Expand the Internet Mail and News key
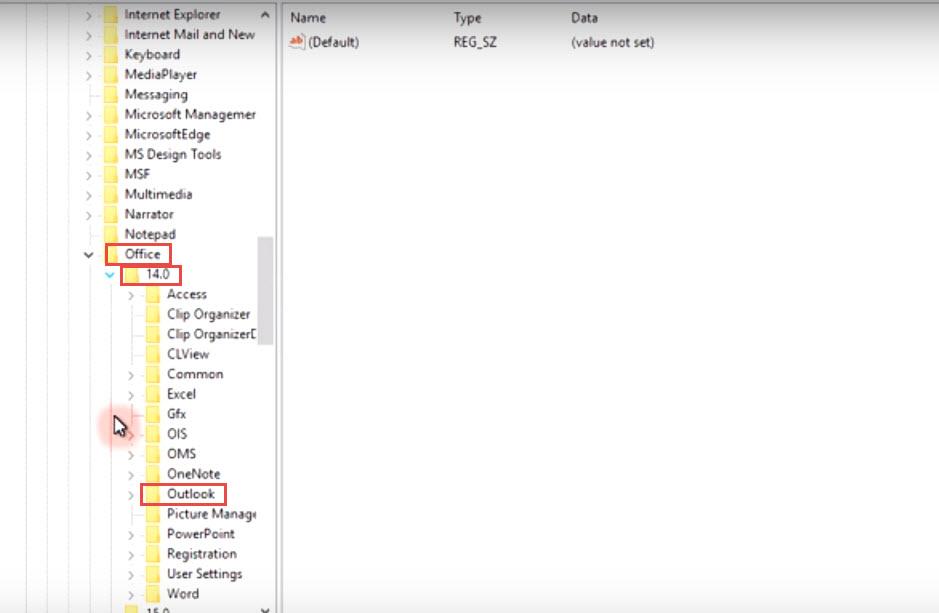The image size is (939, 613). [89, 35]
